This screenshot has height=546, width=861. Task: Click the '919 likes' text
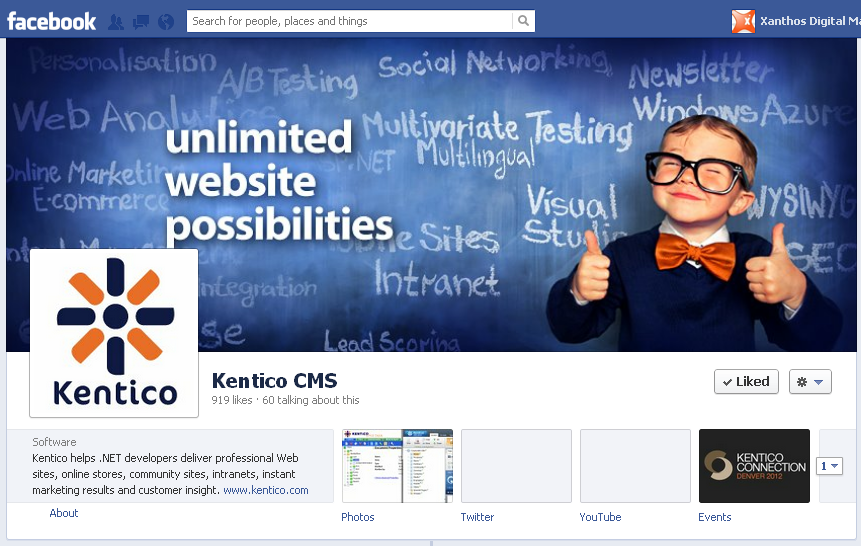(x=232, y=400)
